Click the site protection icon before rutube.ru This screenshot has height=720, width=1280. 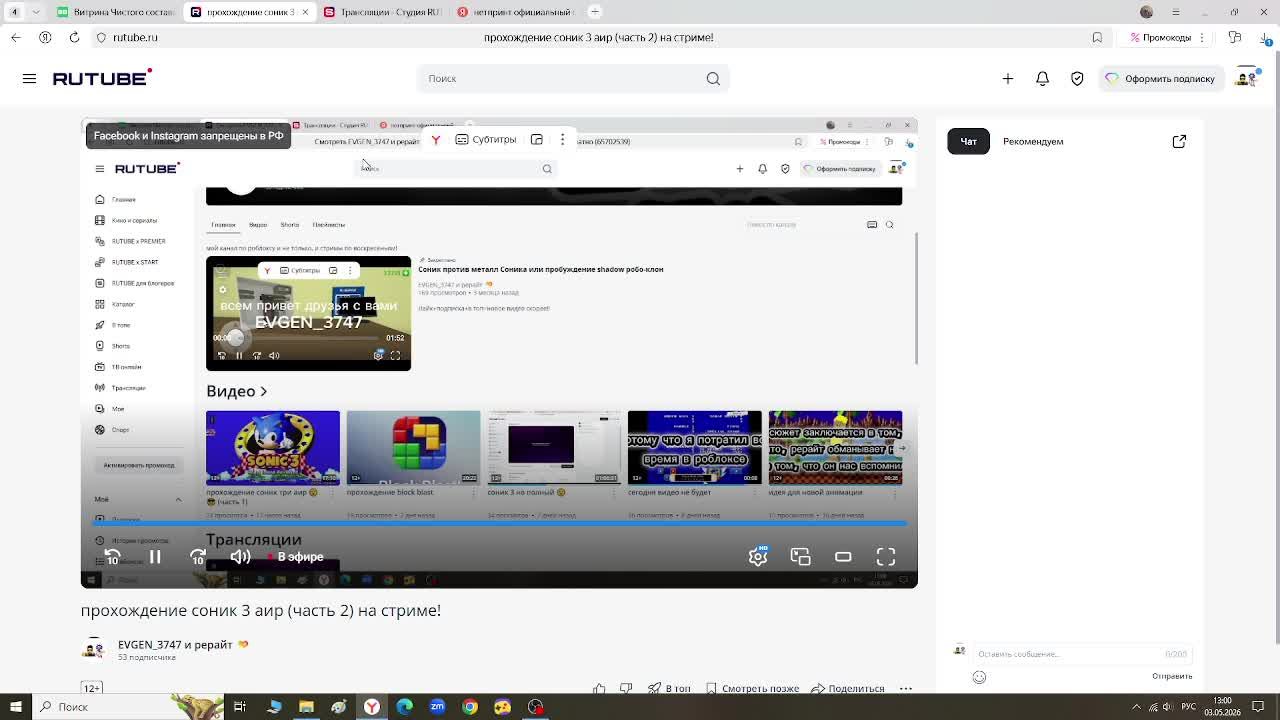pos(101,37)
